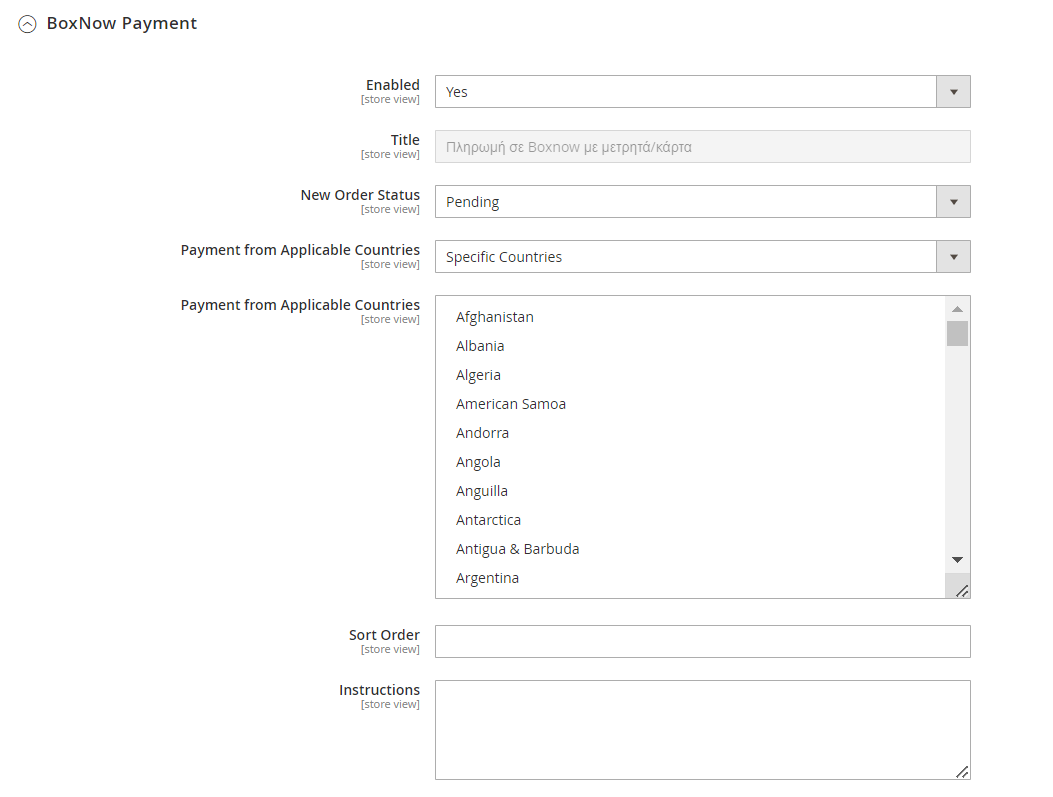1053x797 pixels.
Task: Select Antigua & Barbuda in the list
Action: [x=517, y=549]
